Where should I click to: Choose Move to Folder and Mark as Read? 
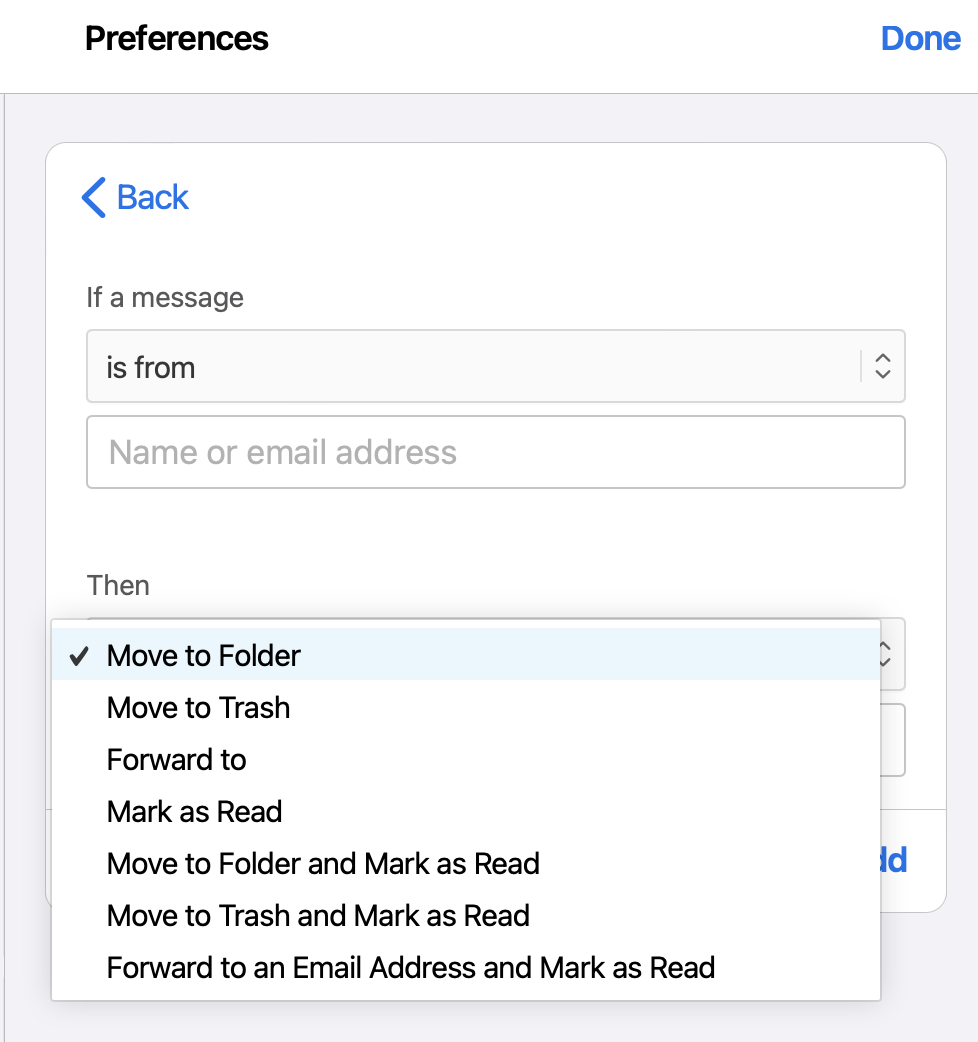[x=323, y=864]
